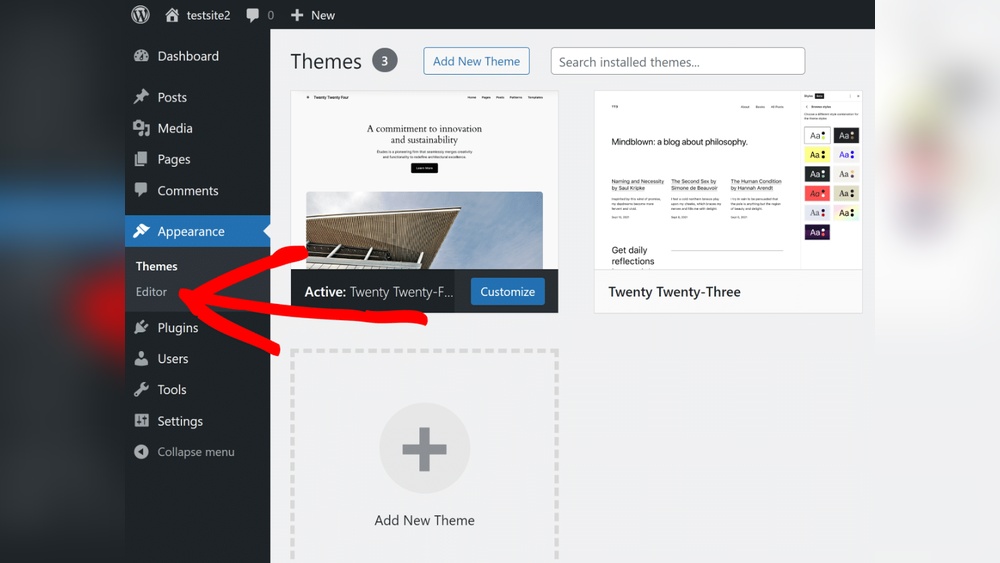Click the Customize button

(508, 291)
